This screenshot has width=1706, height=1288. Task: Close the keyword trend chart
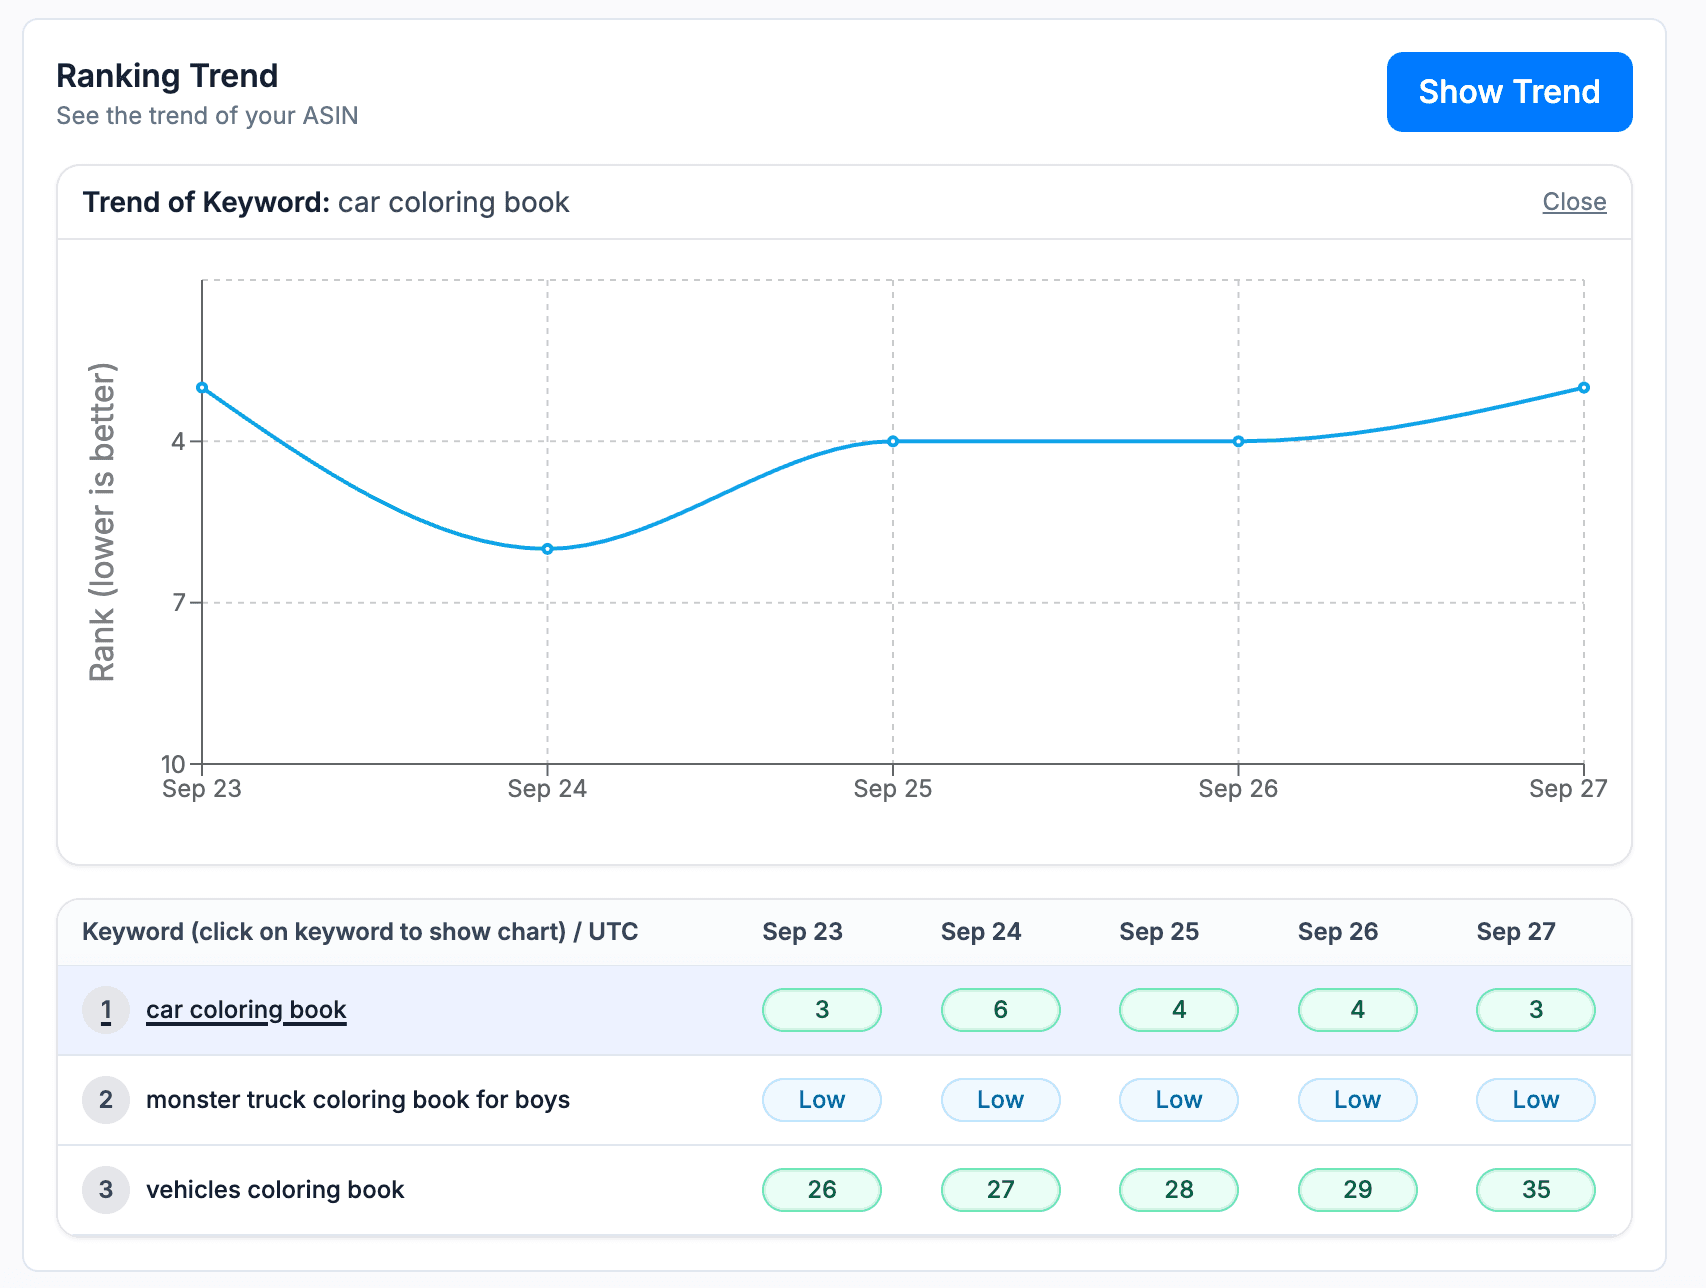(x=1573, y=202)
